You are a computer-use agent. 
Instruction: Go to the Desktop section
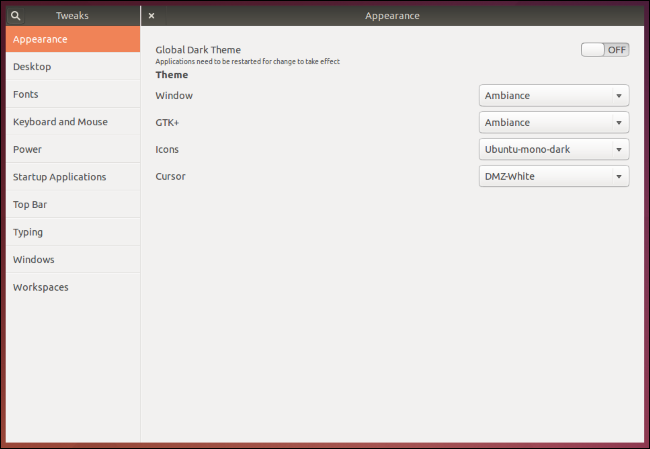tap(73, 66)
